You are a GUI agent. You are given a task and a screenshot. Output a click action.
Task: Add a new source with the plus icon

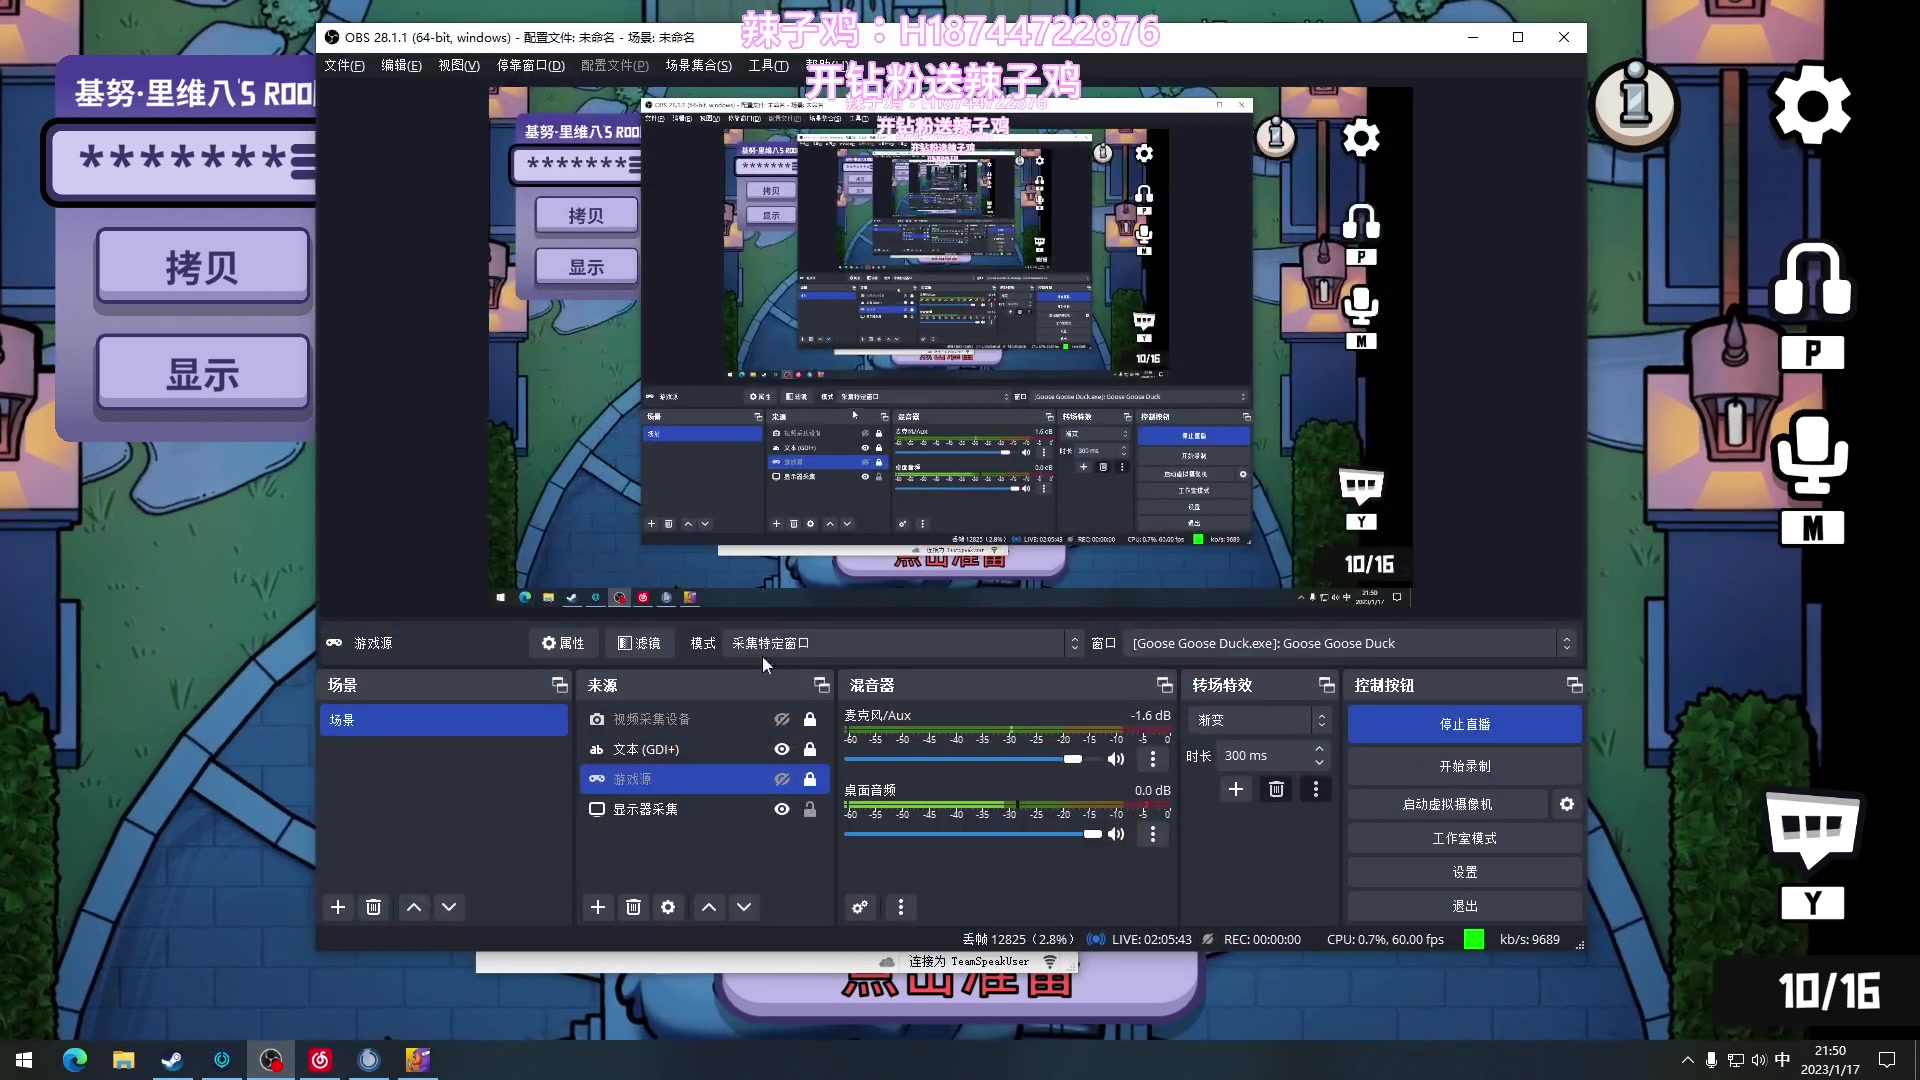point(598,907)
